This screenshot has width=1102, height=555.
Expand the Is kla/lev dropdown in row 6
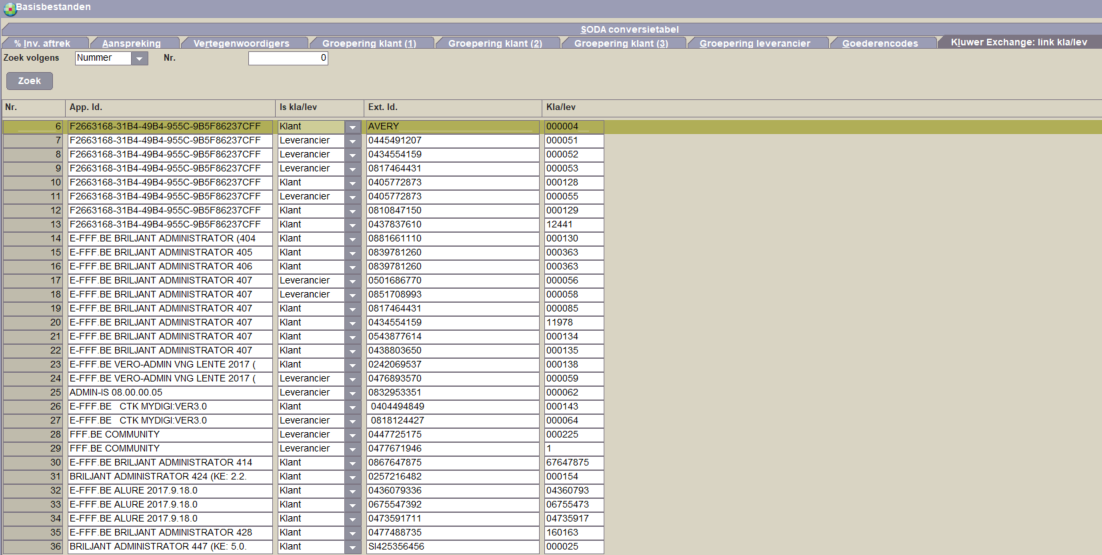pos(352,127)
